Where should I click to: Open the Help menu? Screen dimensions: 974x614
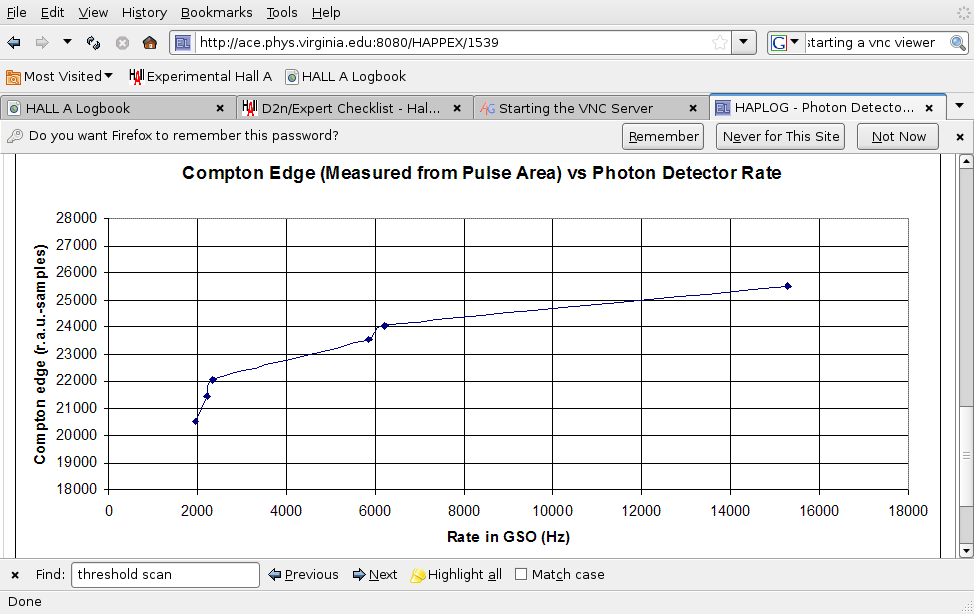[x=326, y=12]
